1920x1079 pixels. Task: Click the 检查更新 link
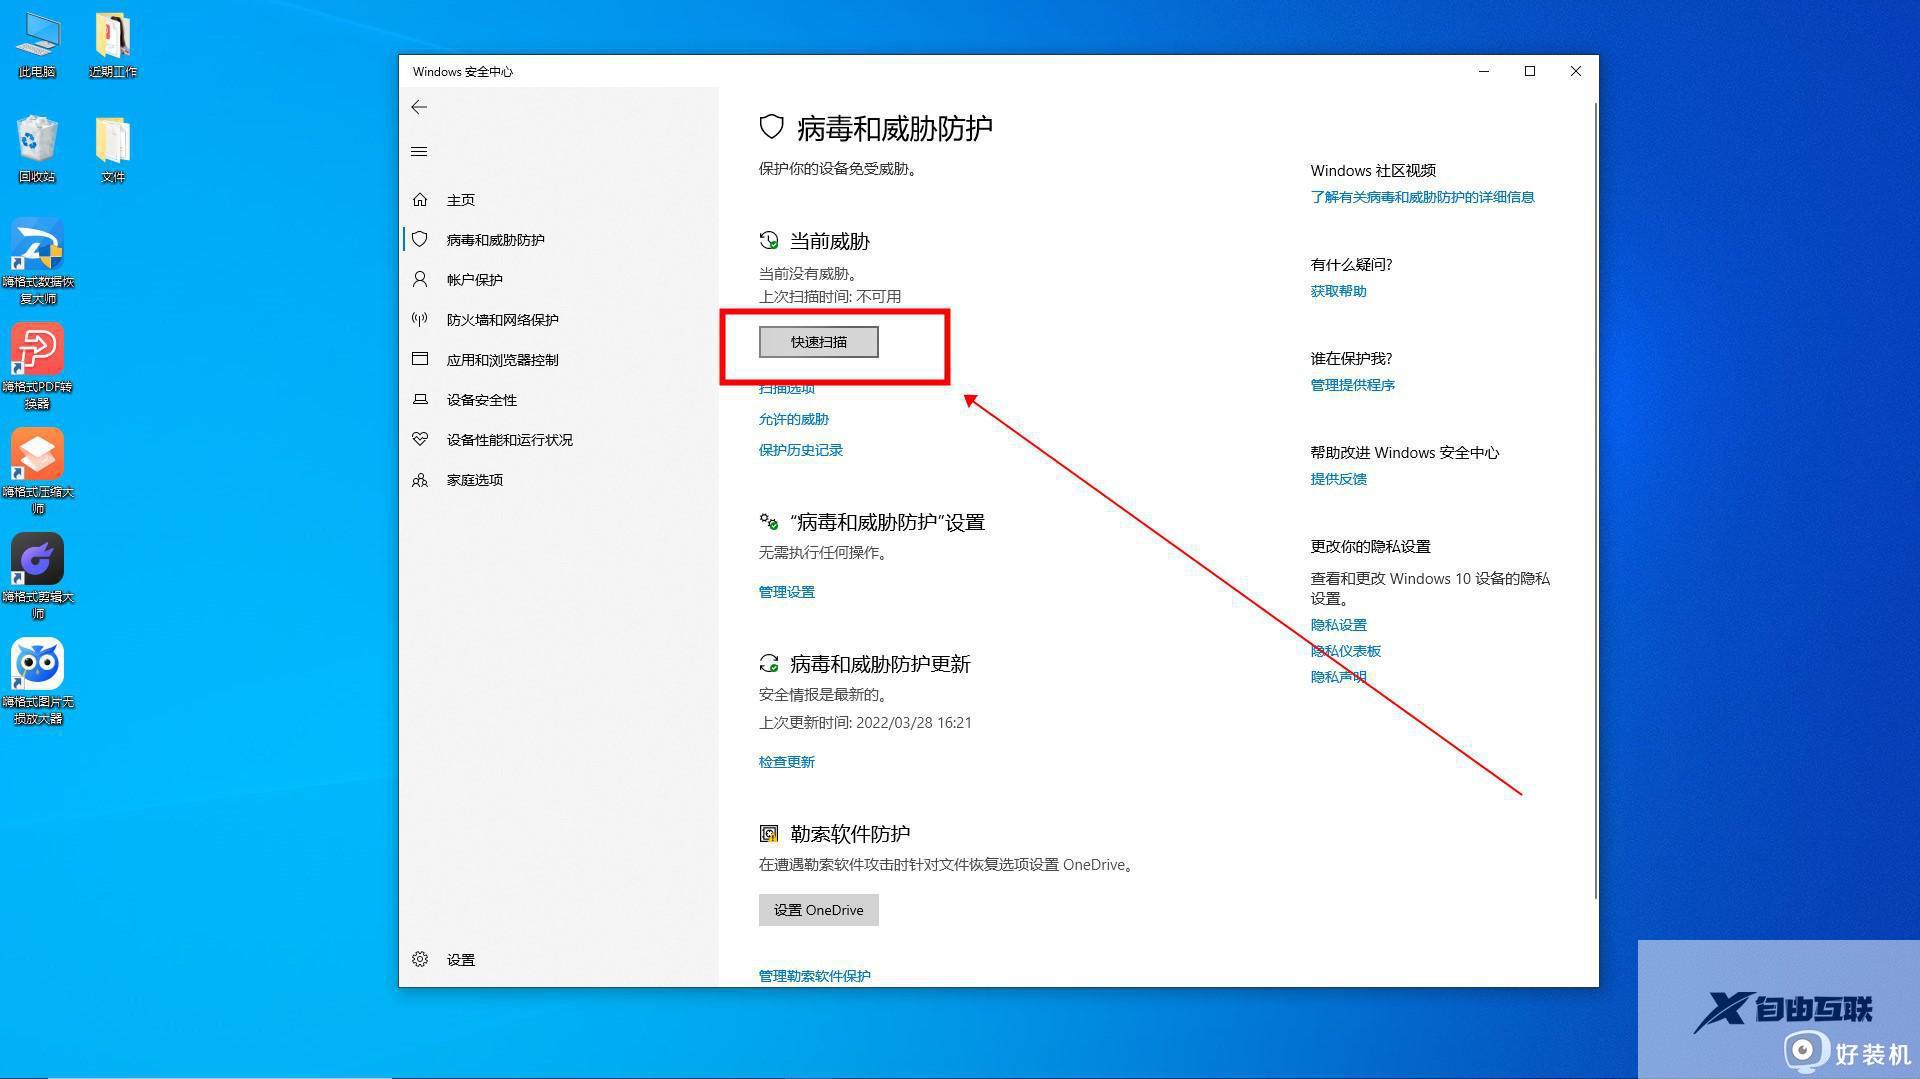click(787, 762)
